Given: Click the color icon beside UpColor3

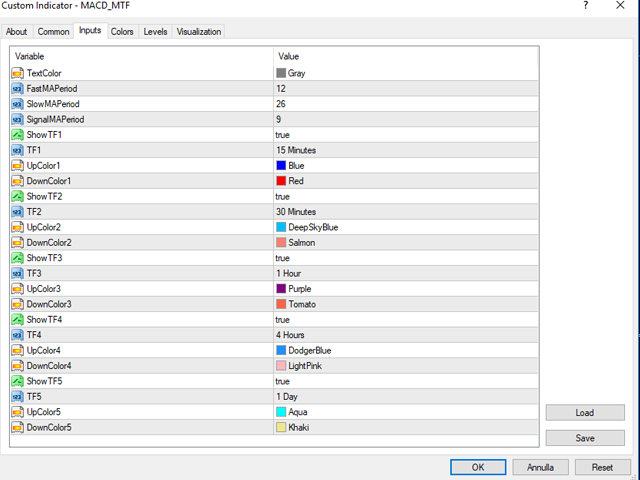Looking at the screenshot, I should pyautogui.click(x=18, y=289).
